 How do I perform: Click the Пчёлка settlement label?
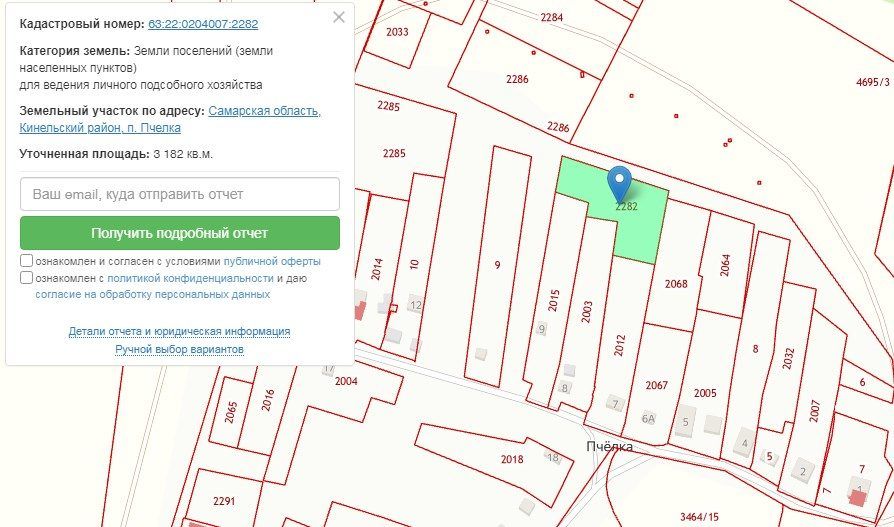tap(609, 447)
